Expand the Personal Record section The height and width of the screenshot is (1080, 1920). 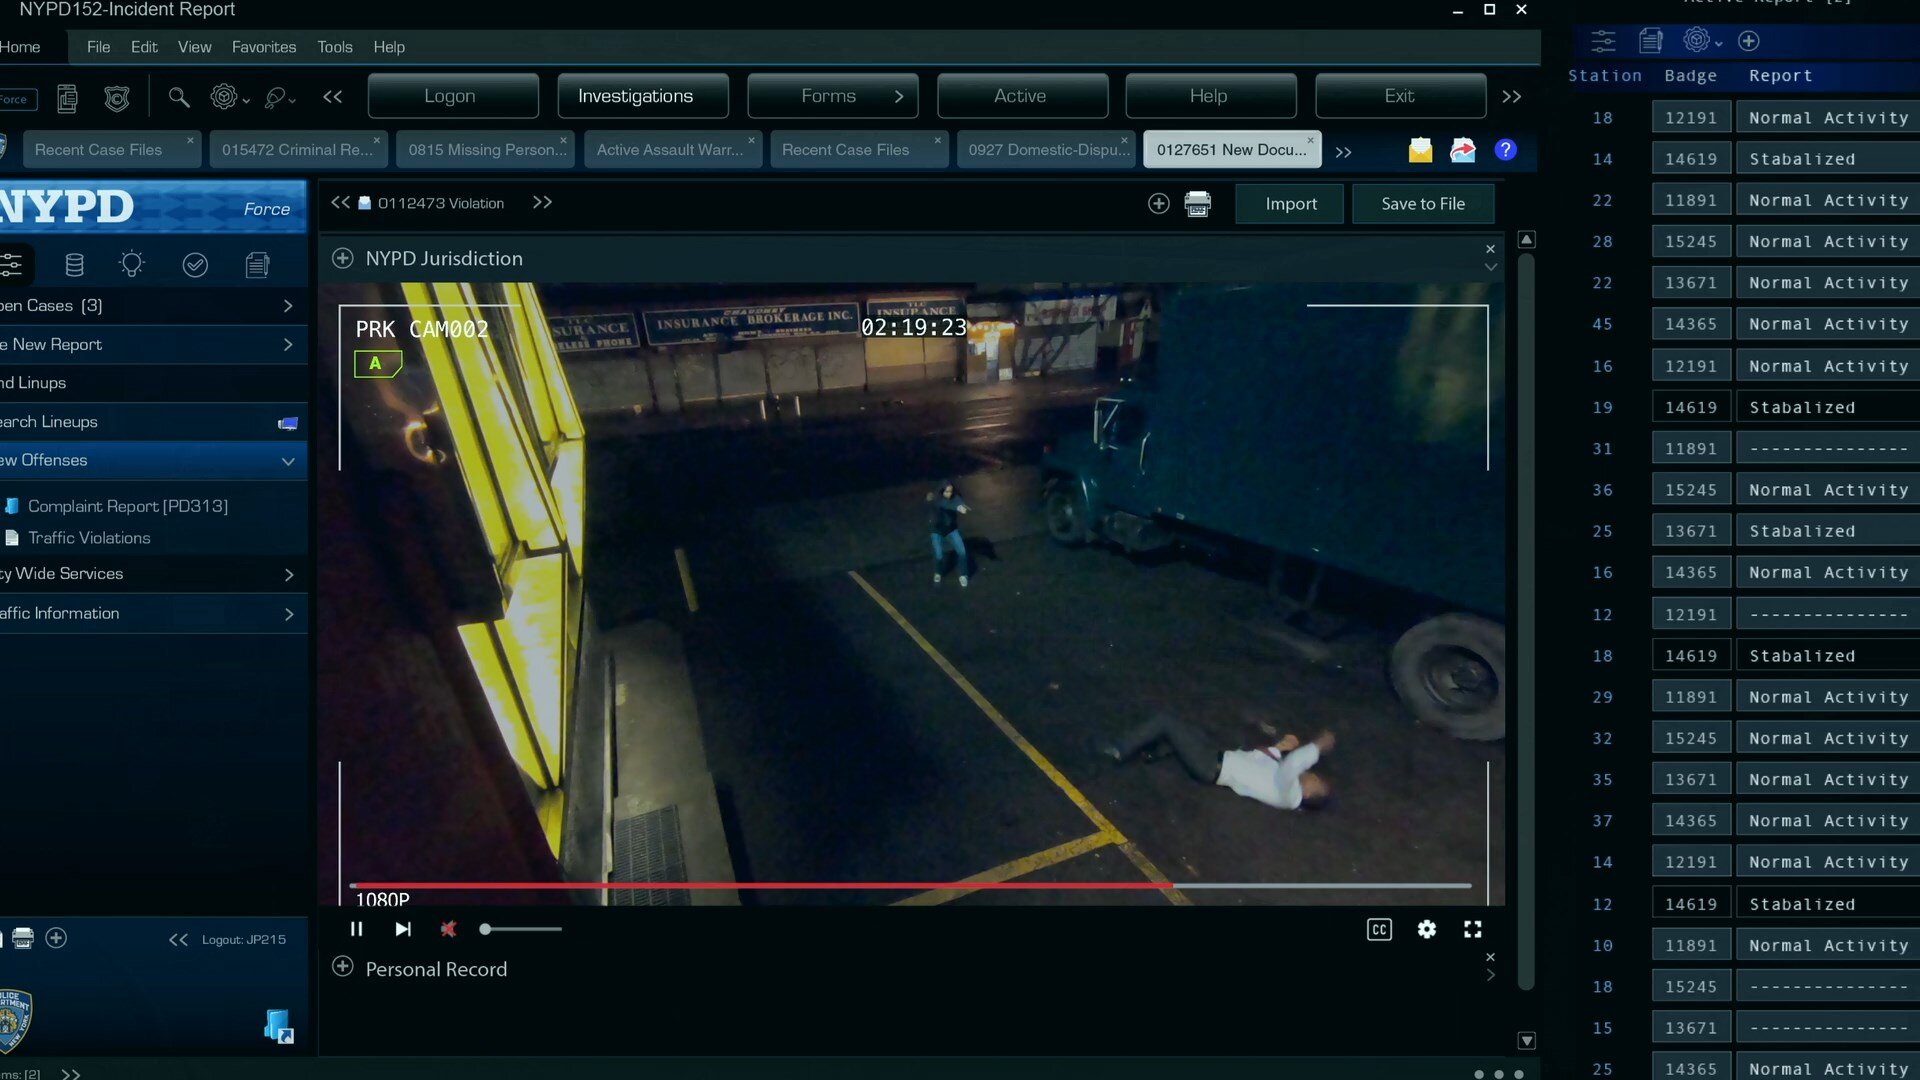[343, 967]
